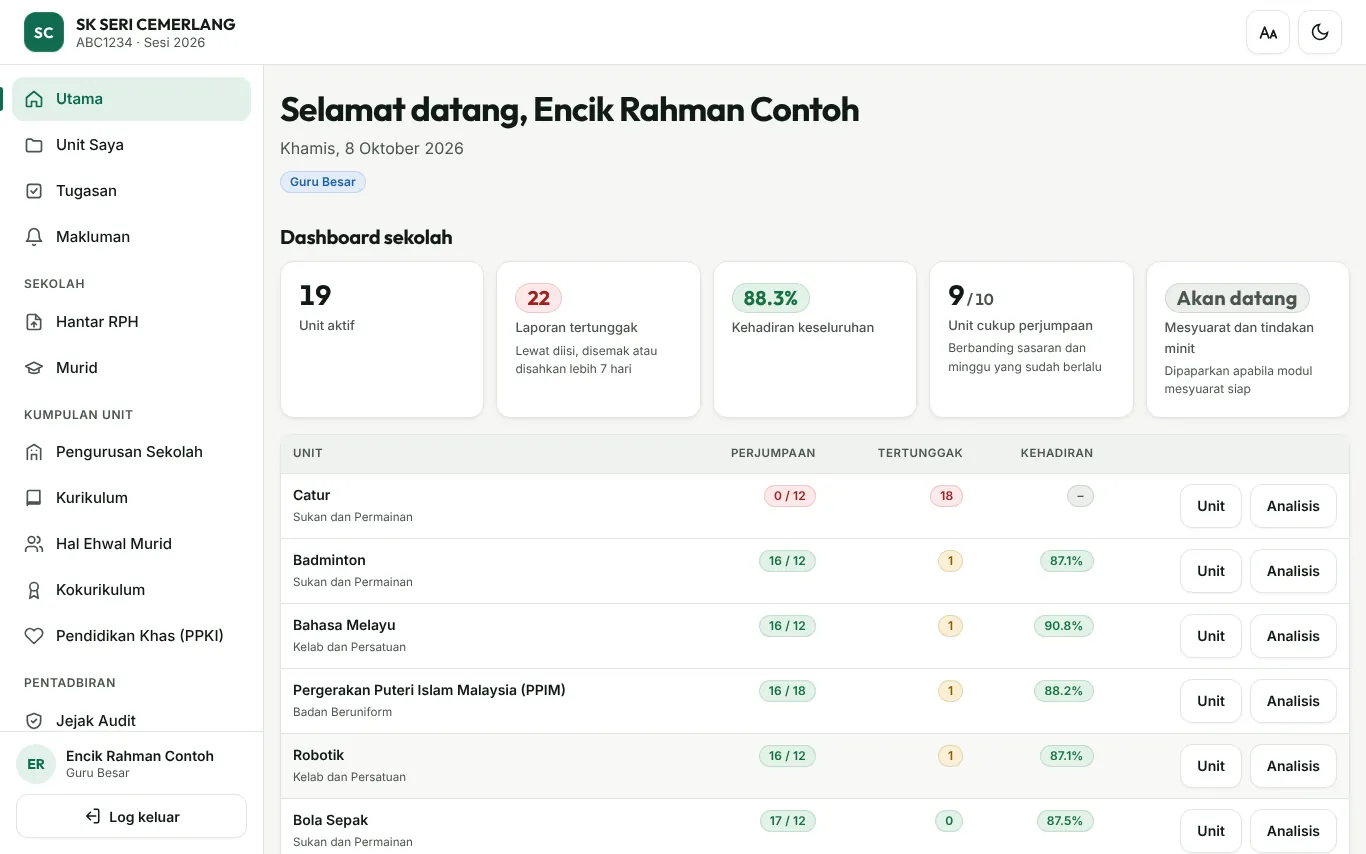Go to the Unit Saya page

click(132, 145)
